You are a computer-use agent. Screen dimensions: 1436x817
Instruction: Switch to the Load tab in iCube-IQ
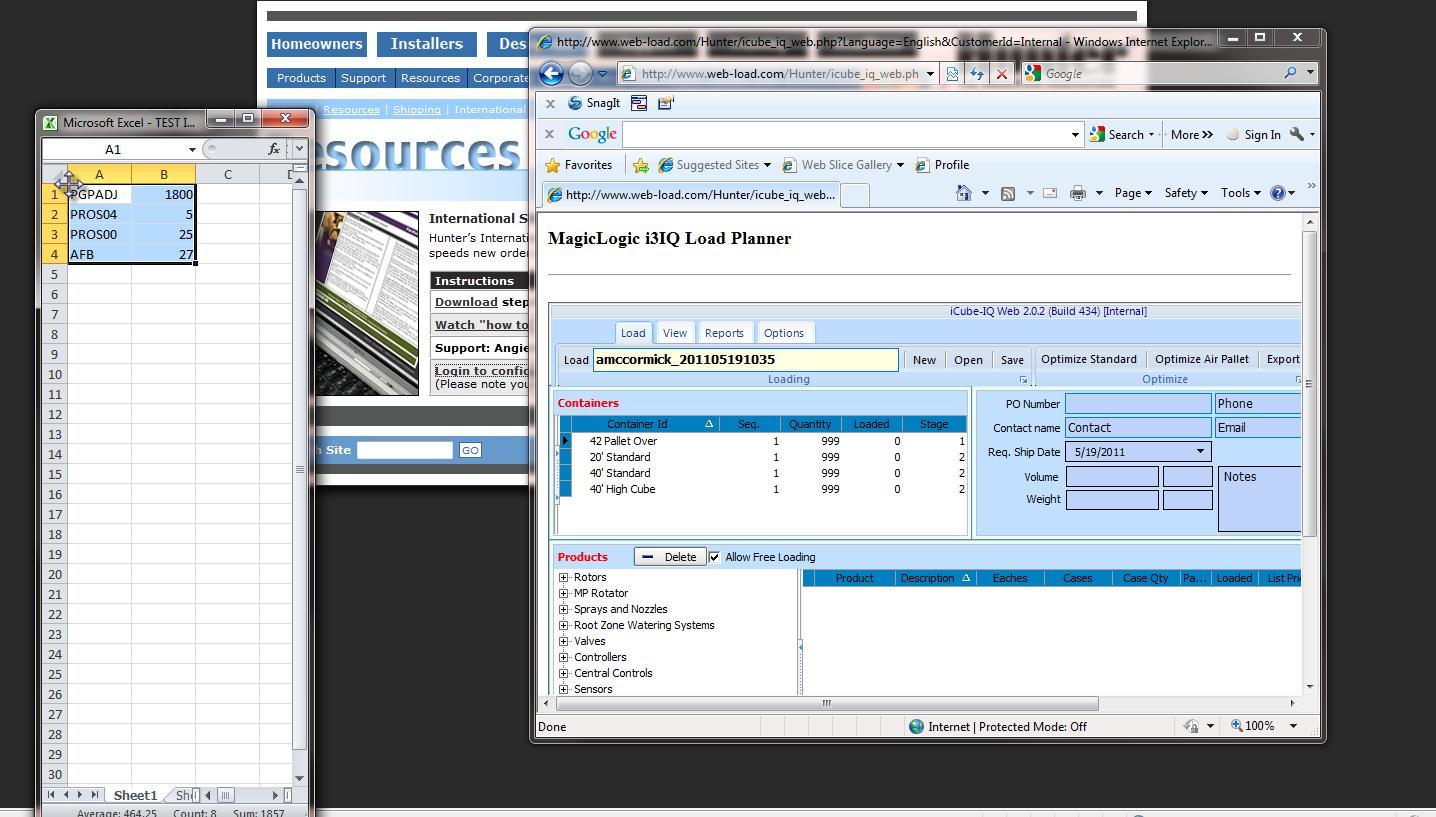click(x=633, y=333)
